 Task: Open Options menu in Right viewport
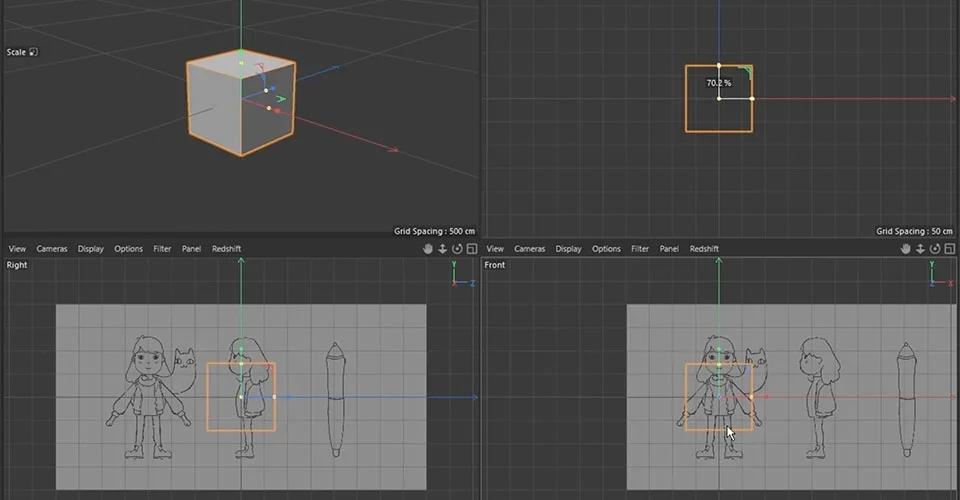129,248
